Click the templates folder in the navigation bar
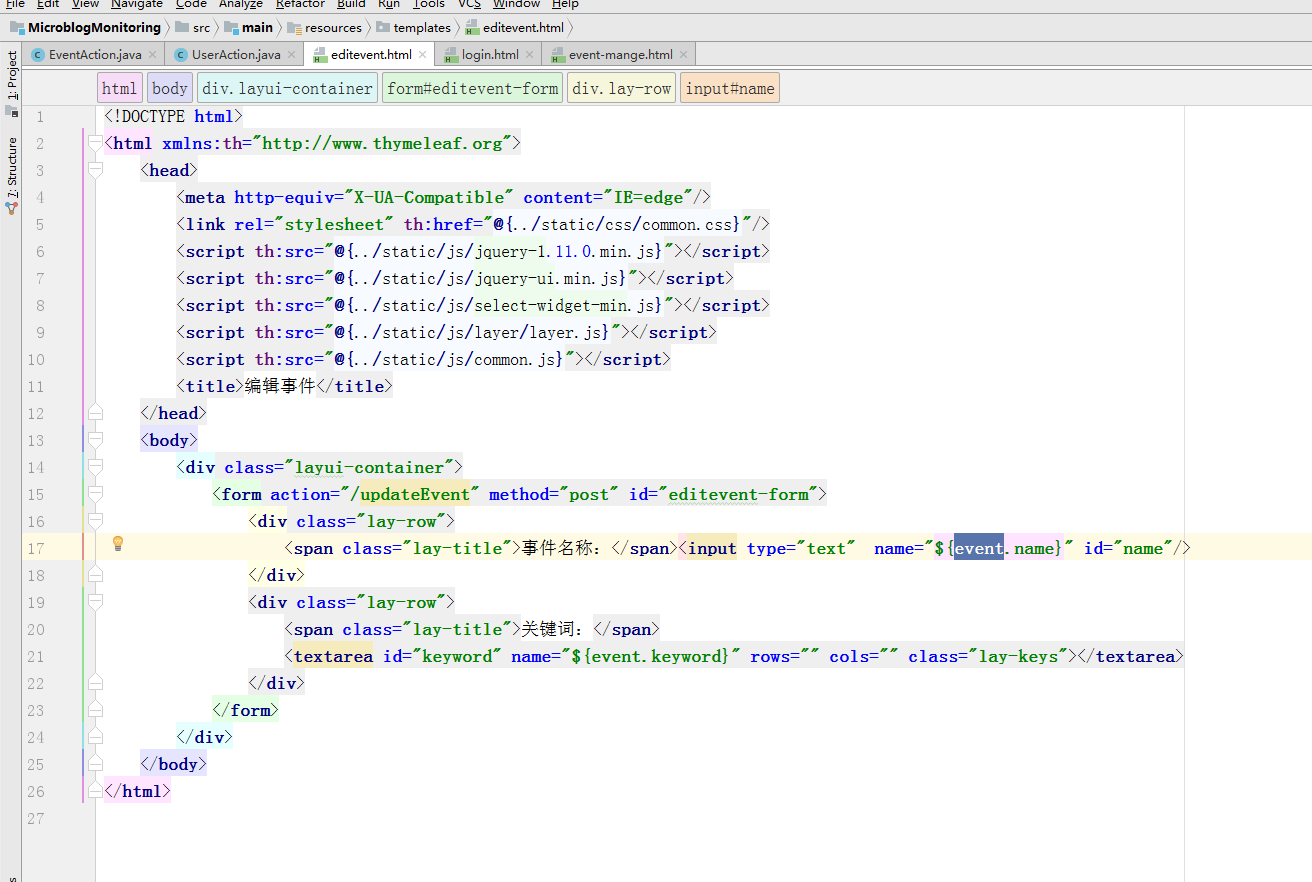1312x882 pixels. click(x=414, y=27)
